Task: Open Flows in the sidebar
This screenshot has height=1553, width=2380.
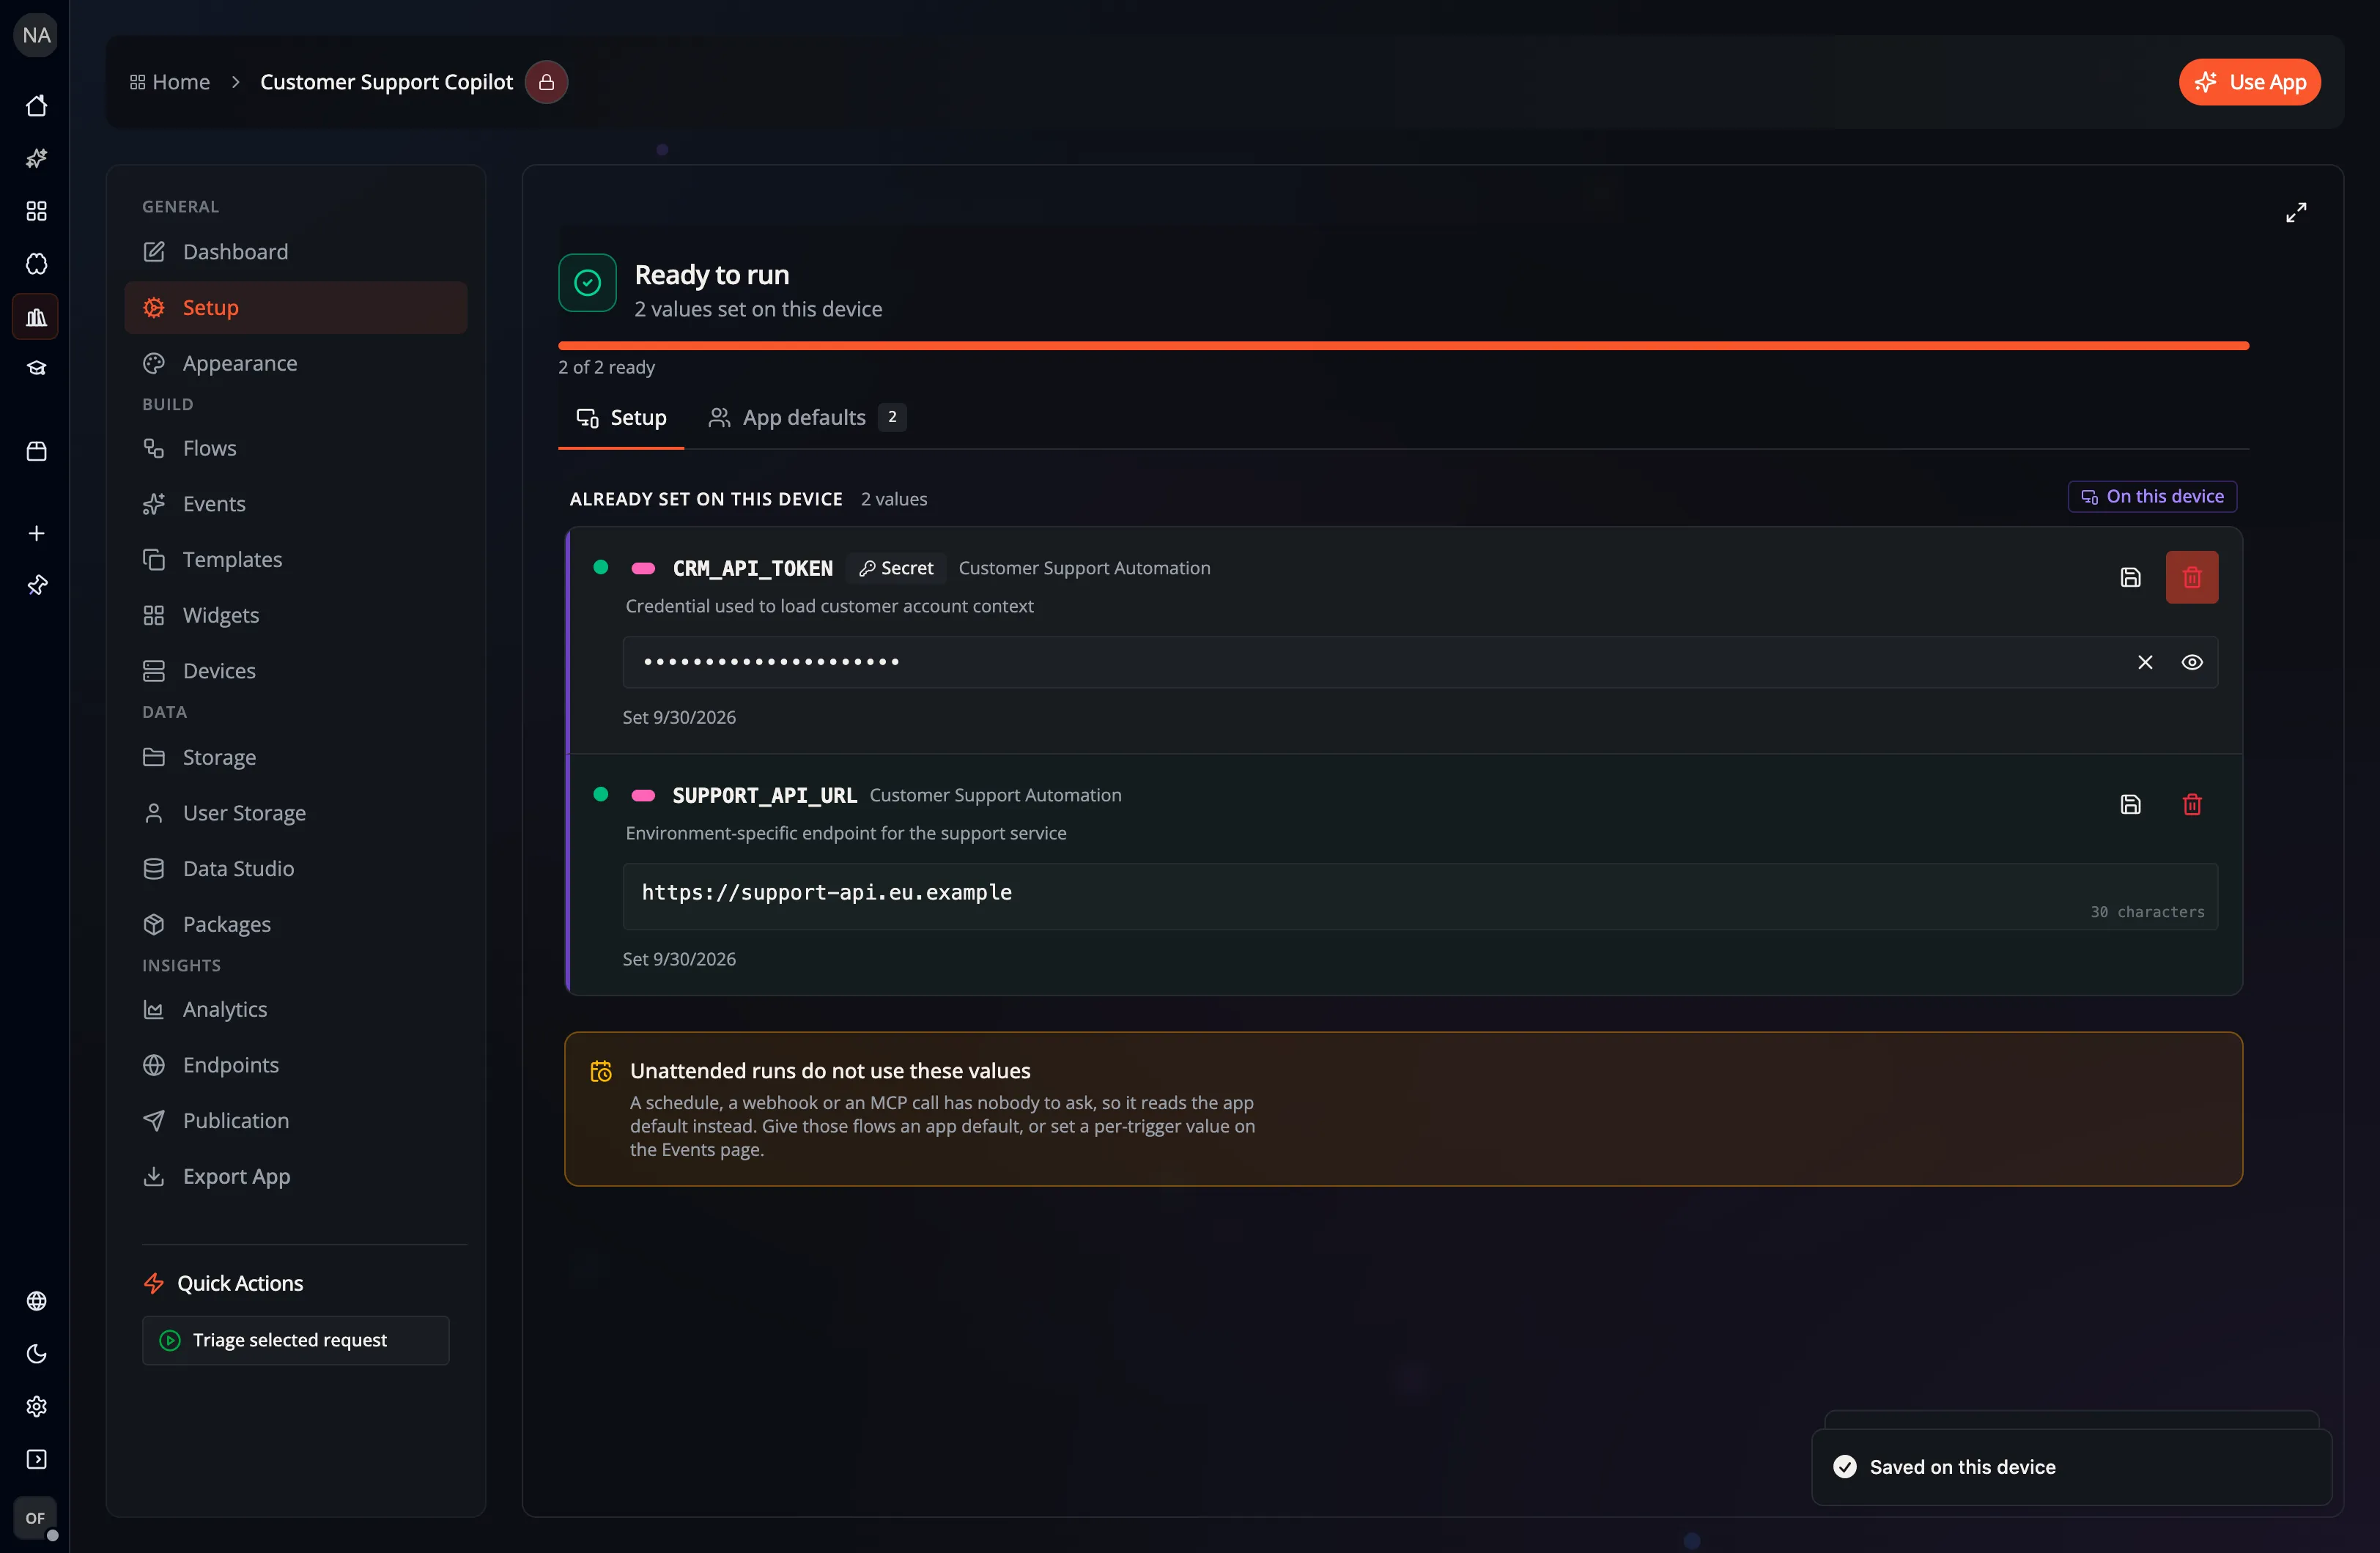Action: pyautogui.click(x=295, y=448)
